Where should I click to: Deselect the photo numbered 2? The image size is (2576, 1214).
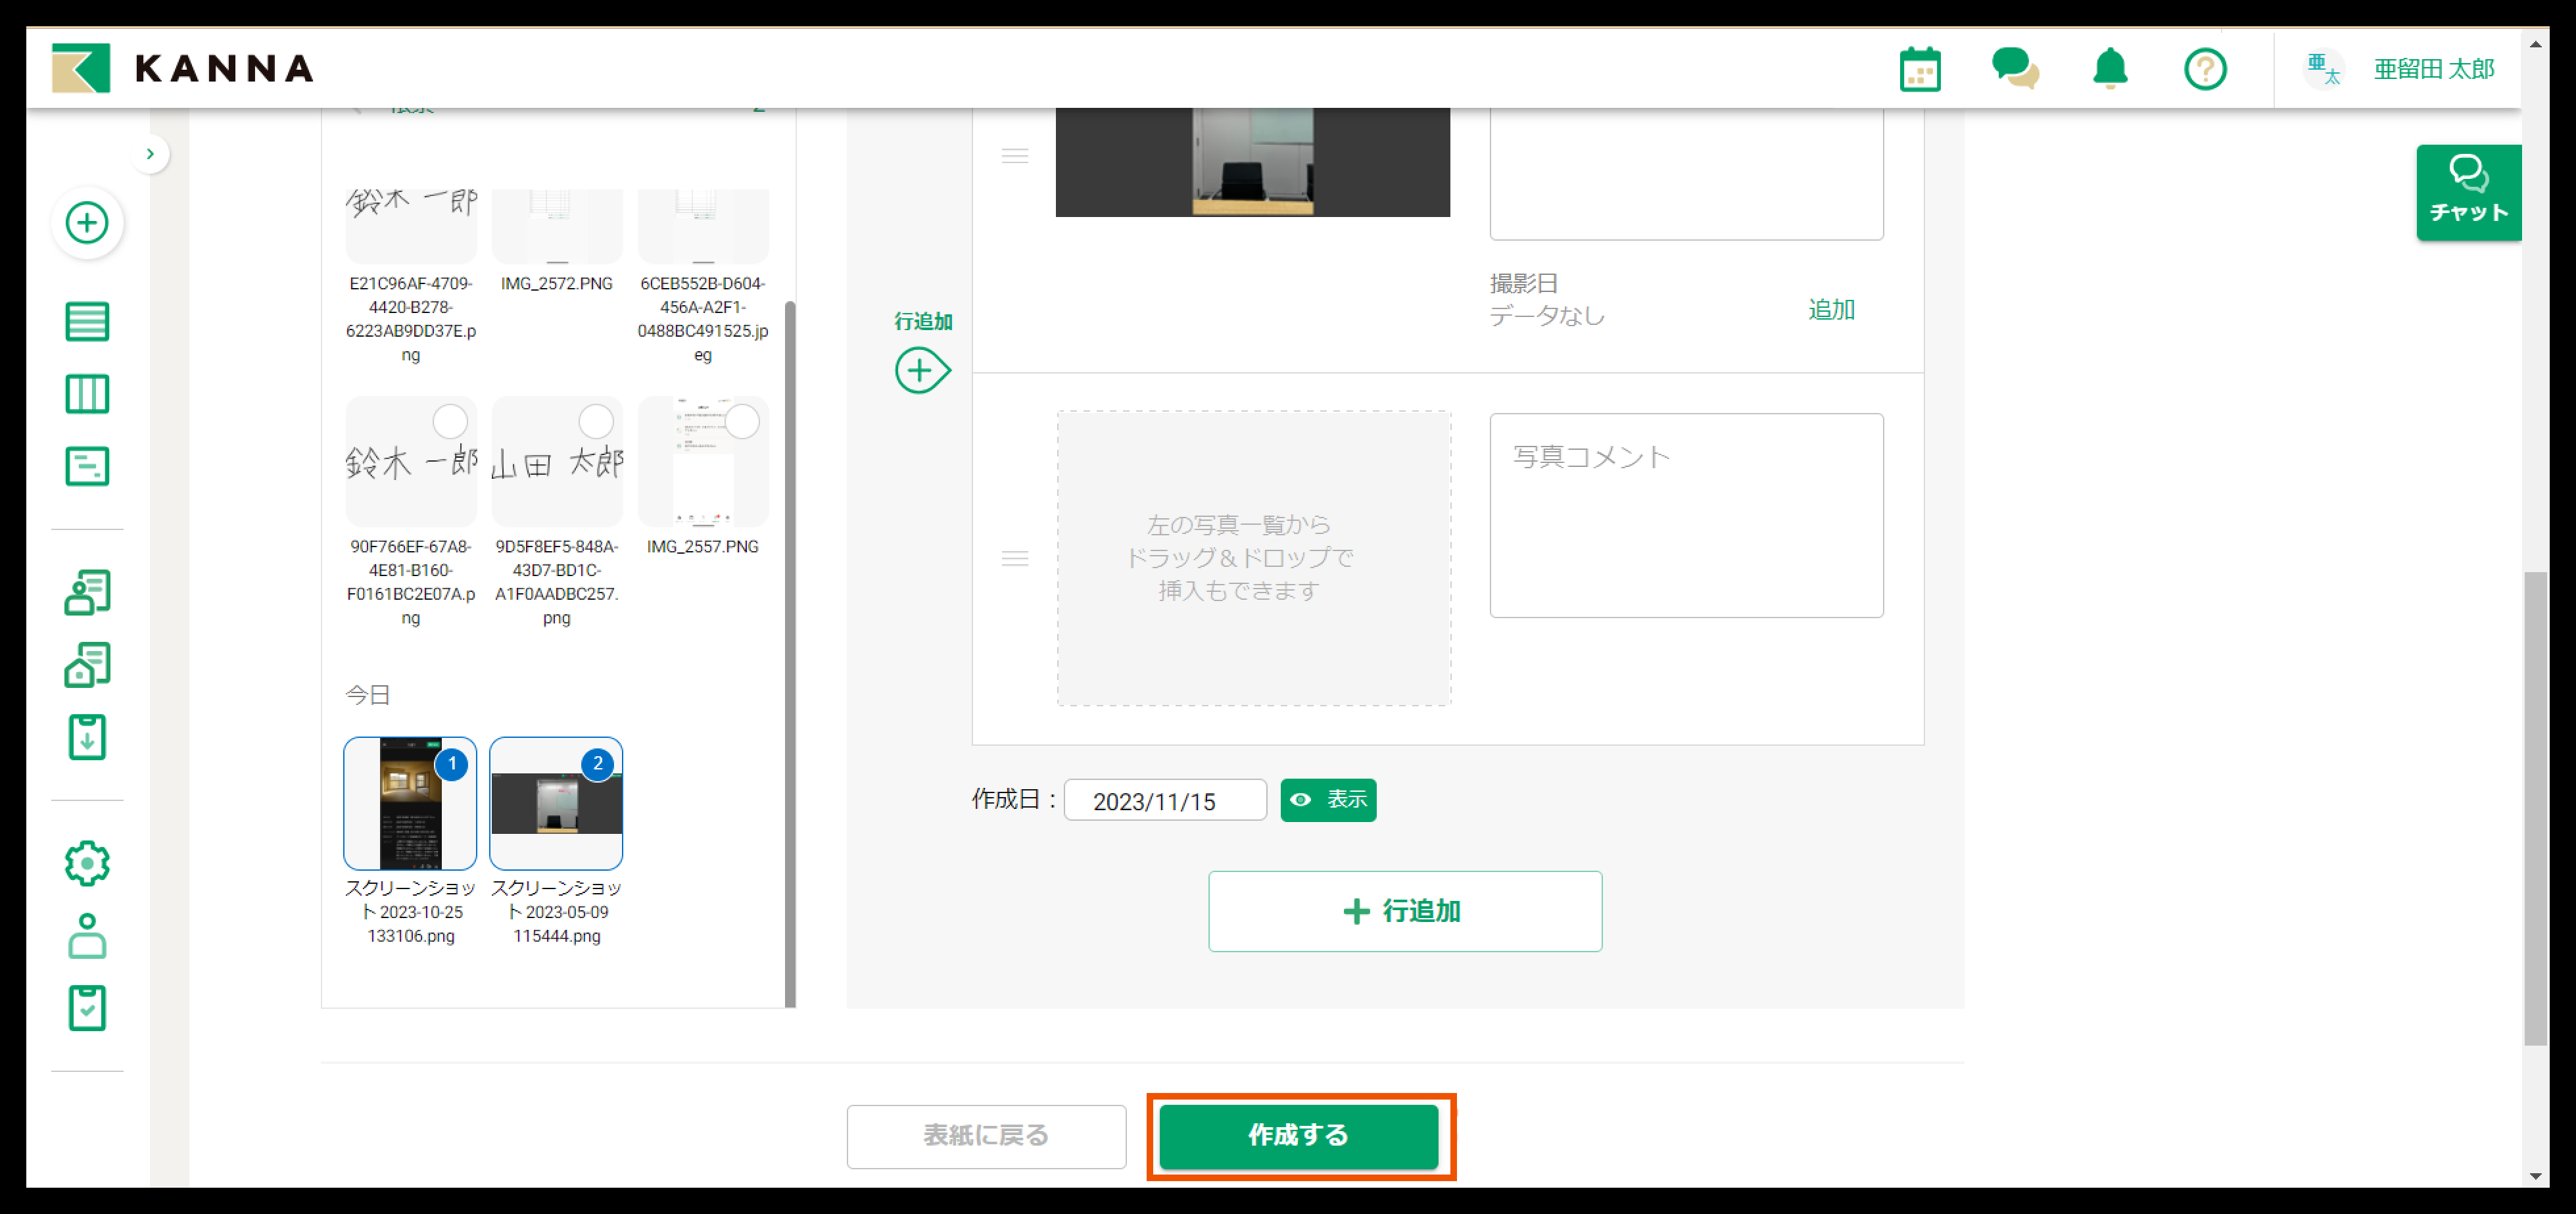[x=597, y=764]
